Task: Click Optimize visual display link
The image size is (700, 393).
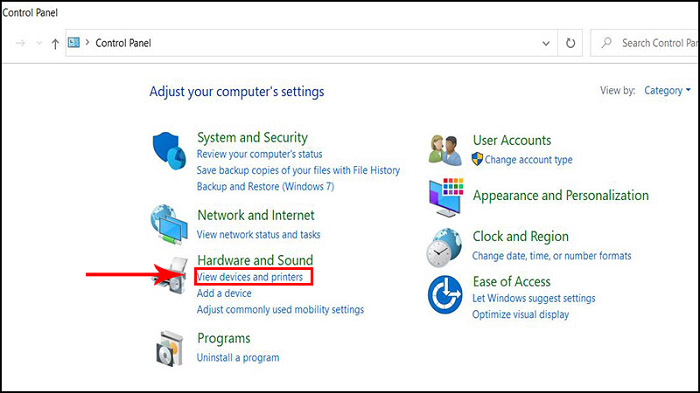Action: pos(521,315)
